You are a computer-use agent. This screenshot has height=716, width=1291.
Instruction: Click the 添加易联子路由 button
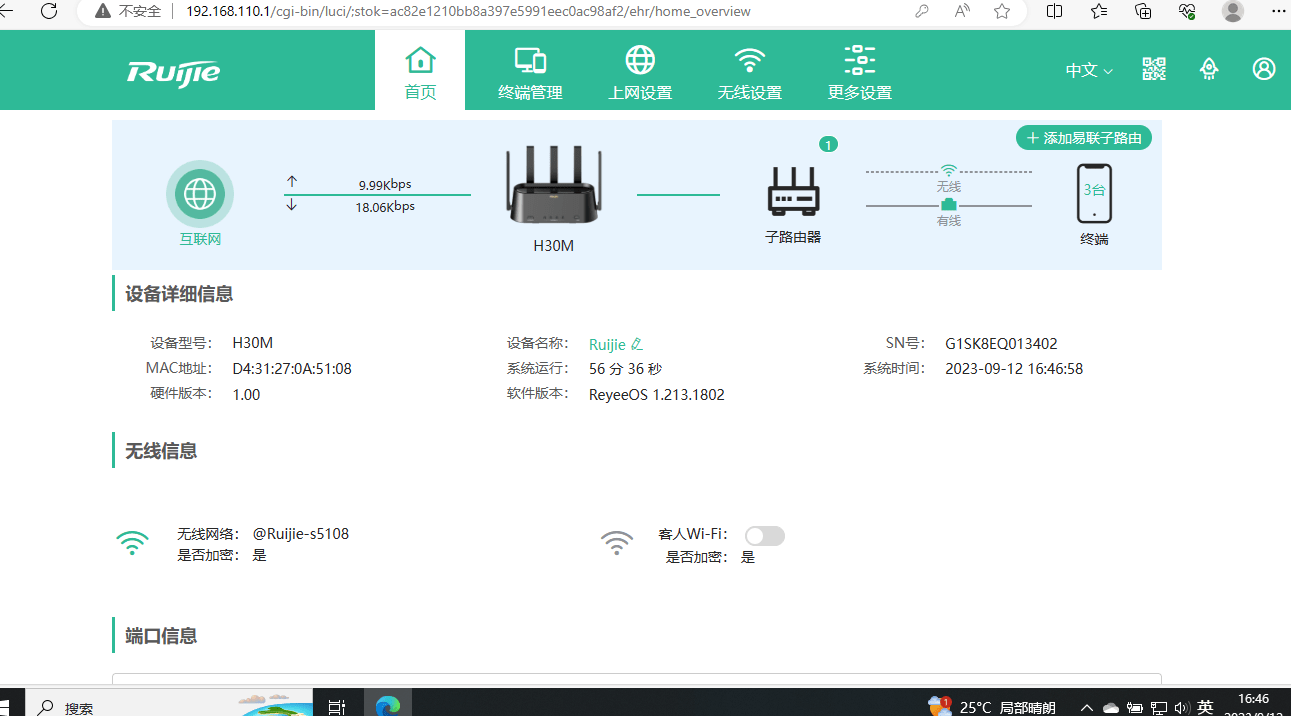pyautogui.click(x=1084, y=138)
